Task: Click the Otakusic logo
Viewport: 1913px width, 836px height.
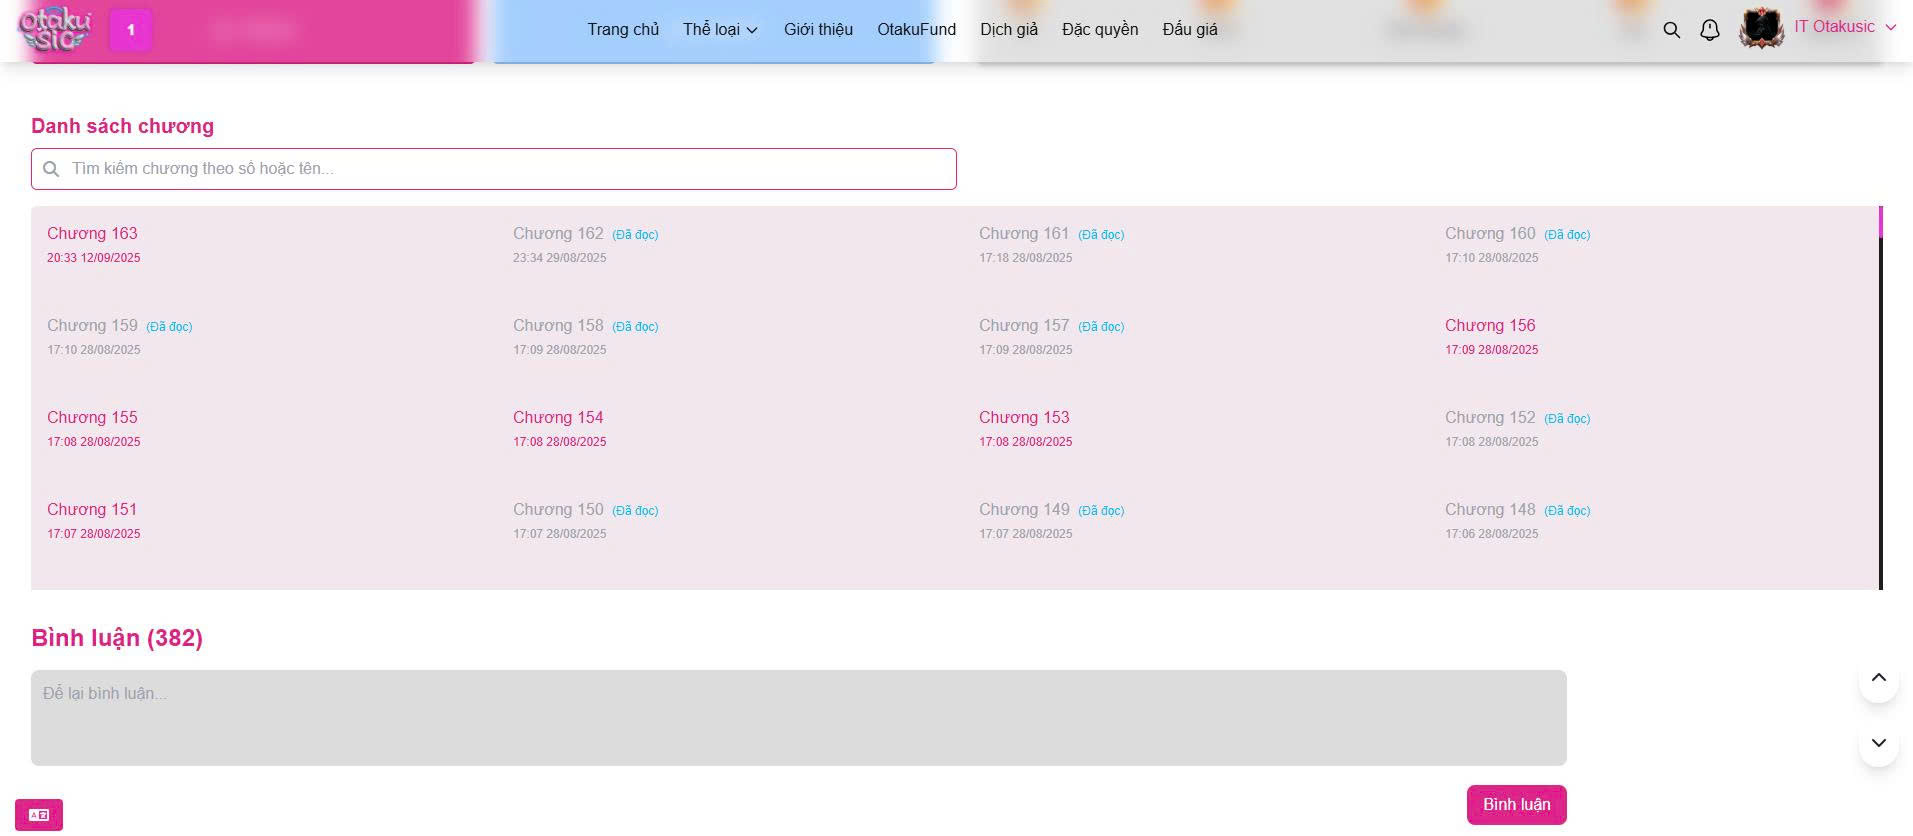Action: pyautogui.click(x=55, y=29)
